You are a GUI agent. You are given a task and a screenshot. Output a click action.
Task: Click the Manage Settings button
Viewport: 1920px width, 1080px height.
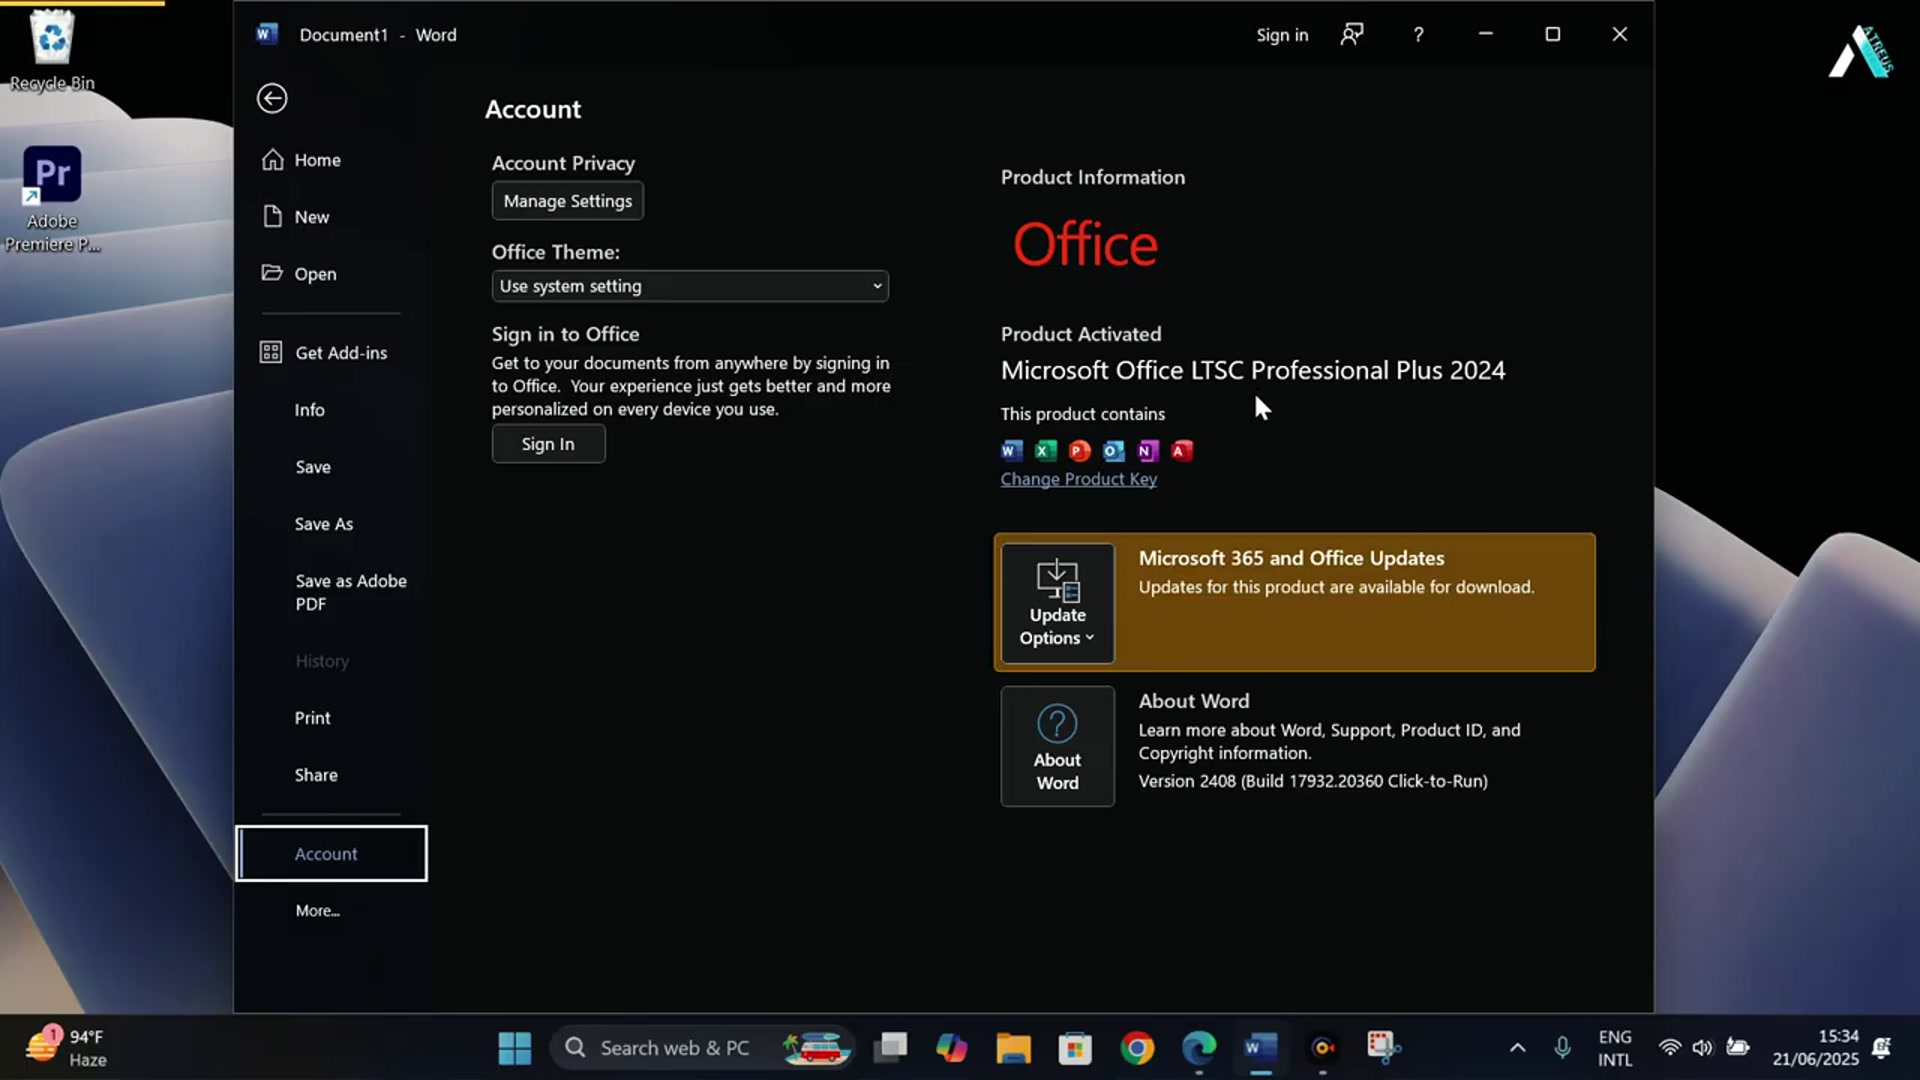(x=567, y=201)
